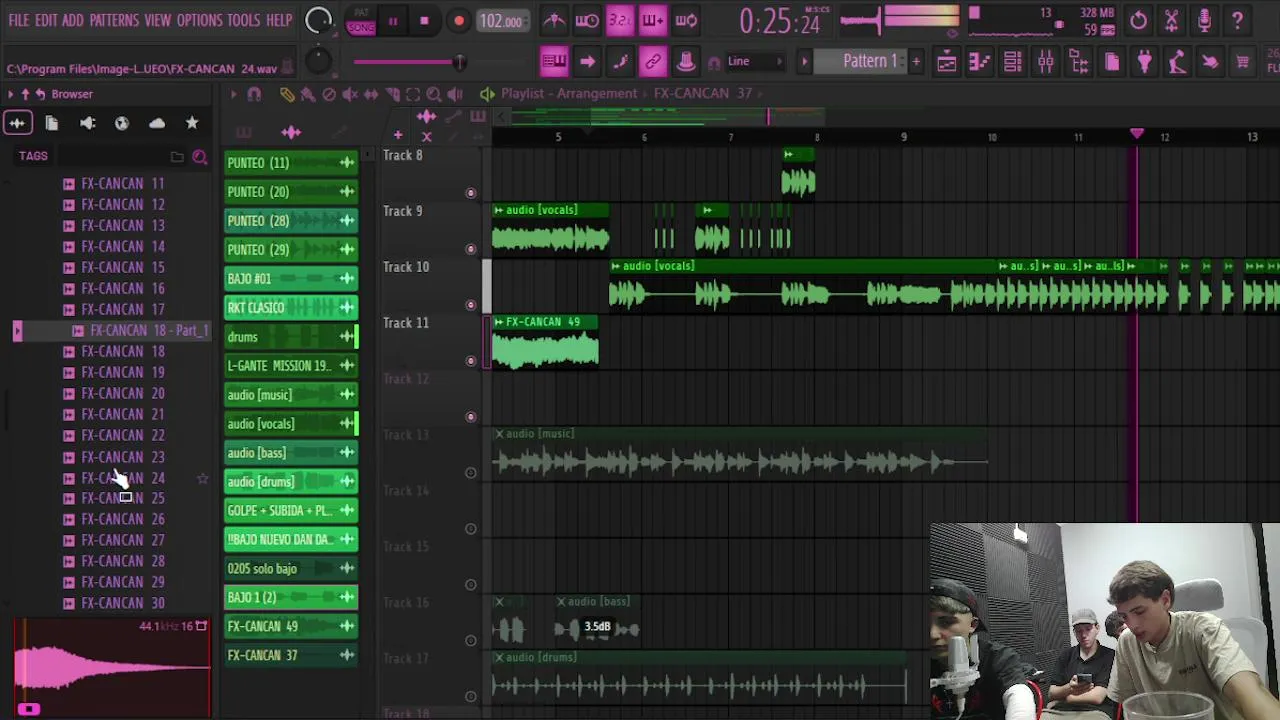
Task: Click the undo history icon
Action: tap(1138, 20)
